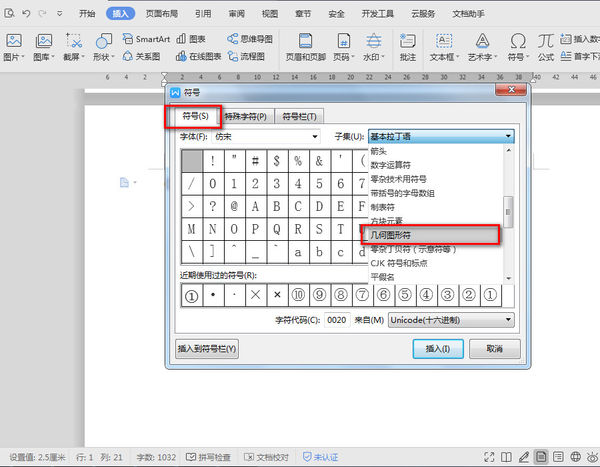Insert a chart (图表)

click(x=191, y=39)
